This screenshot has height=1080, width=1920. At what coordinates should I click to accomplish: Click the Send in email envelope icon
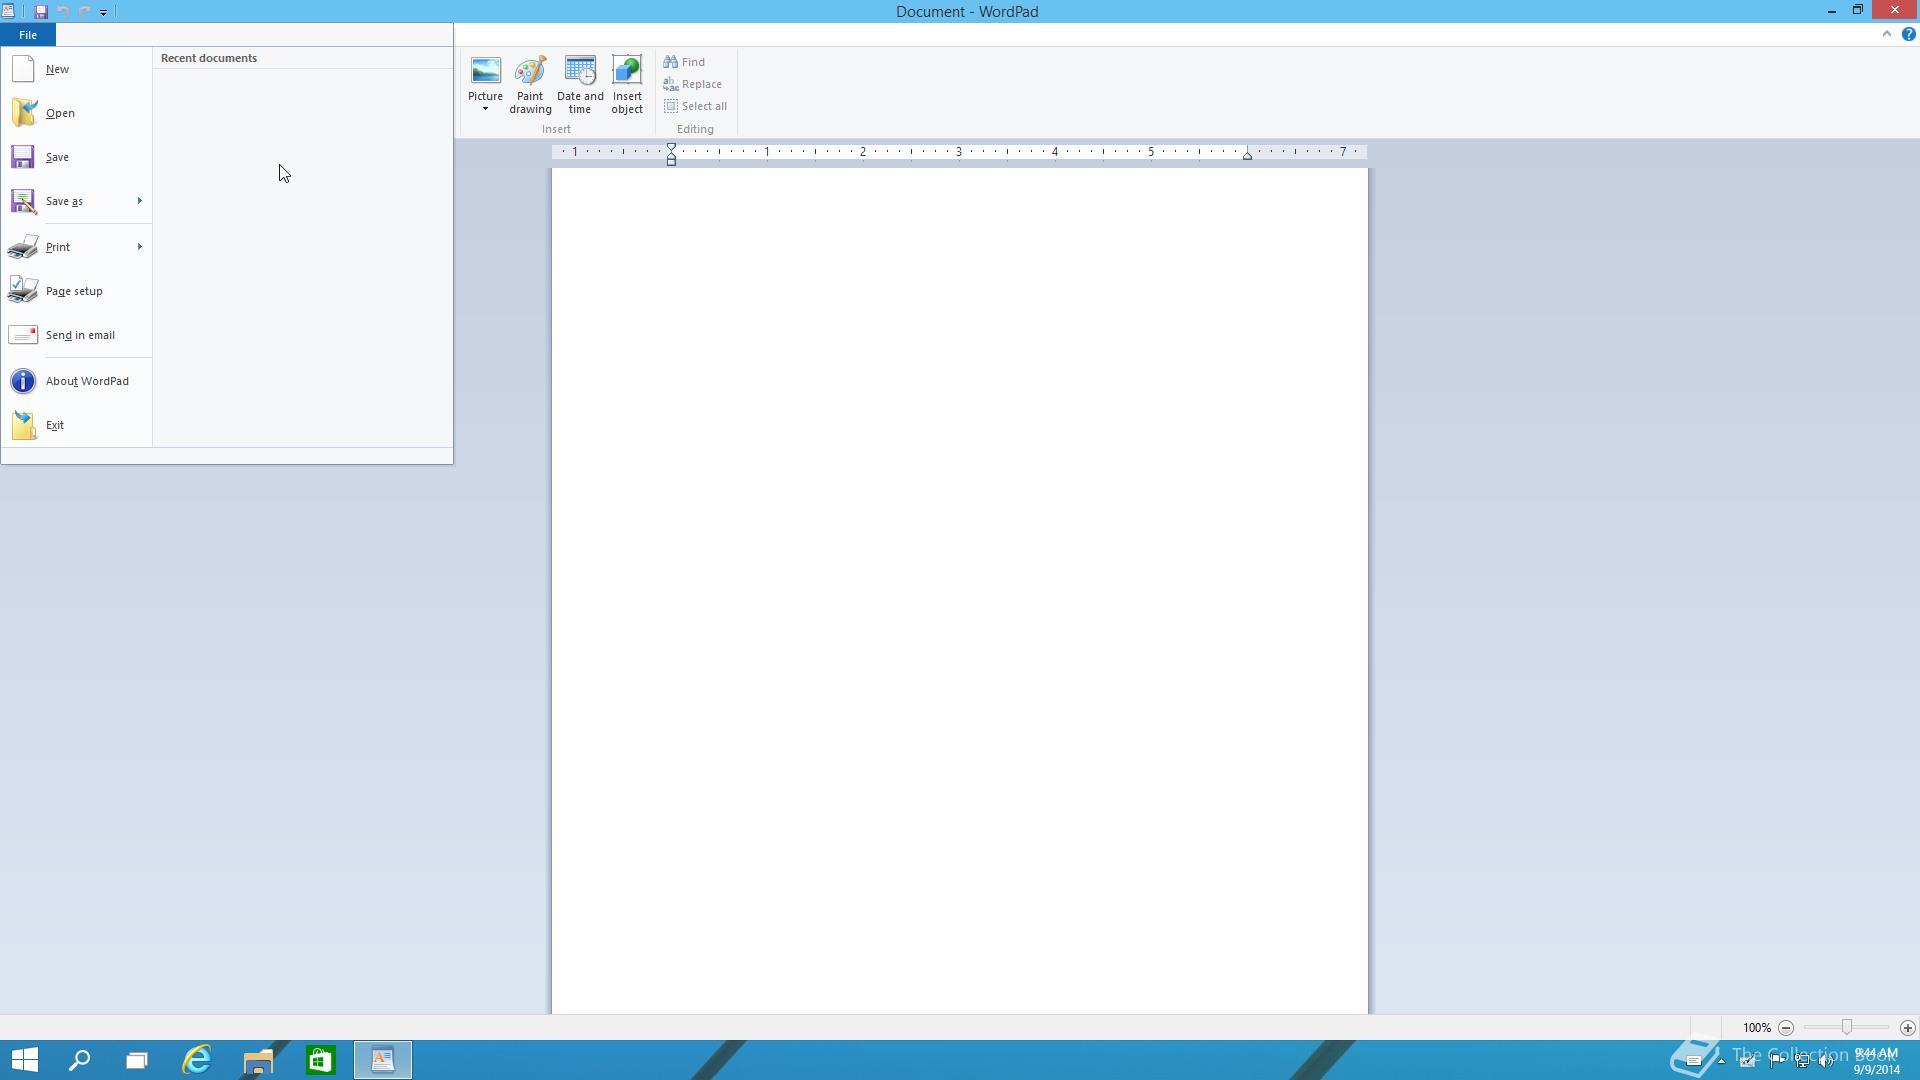[x=23, y=335]
